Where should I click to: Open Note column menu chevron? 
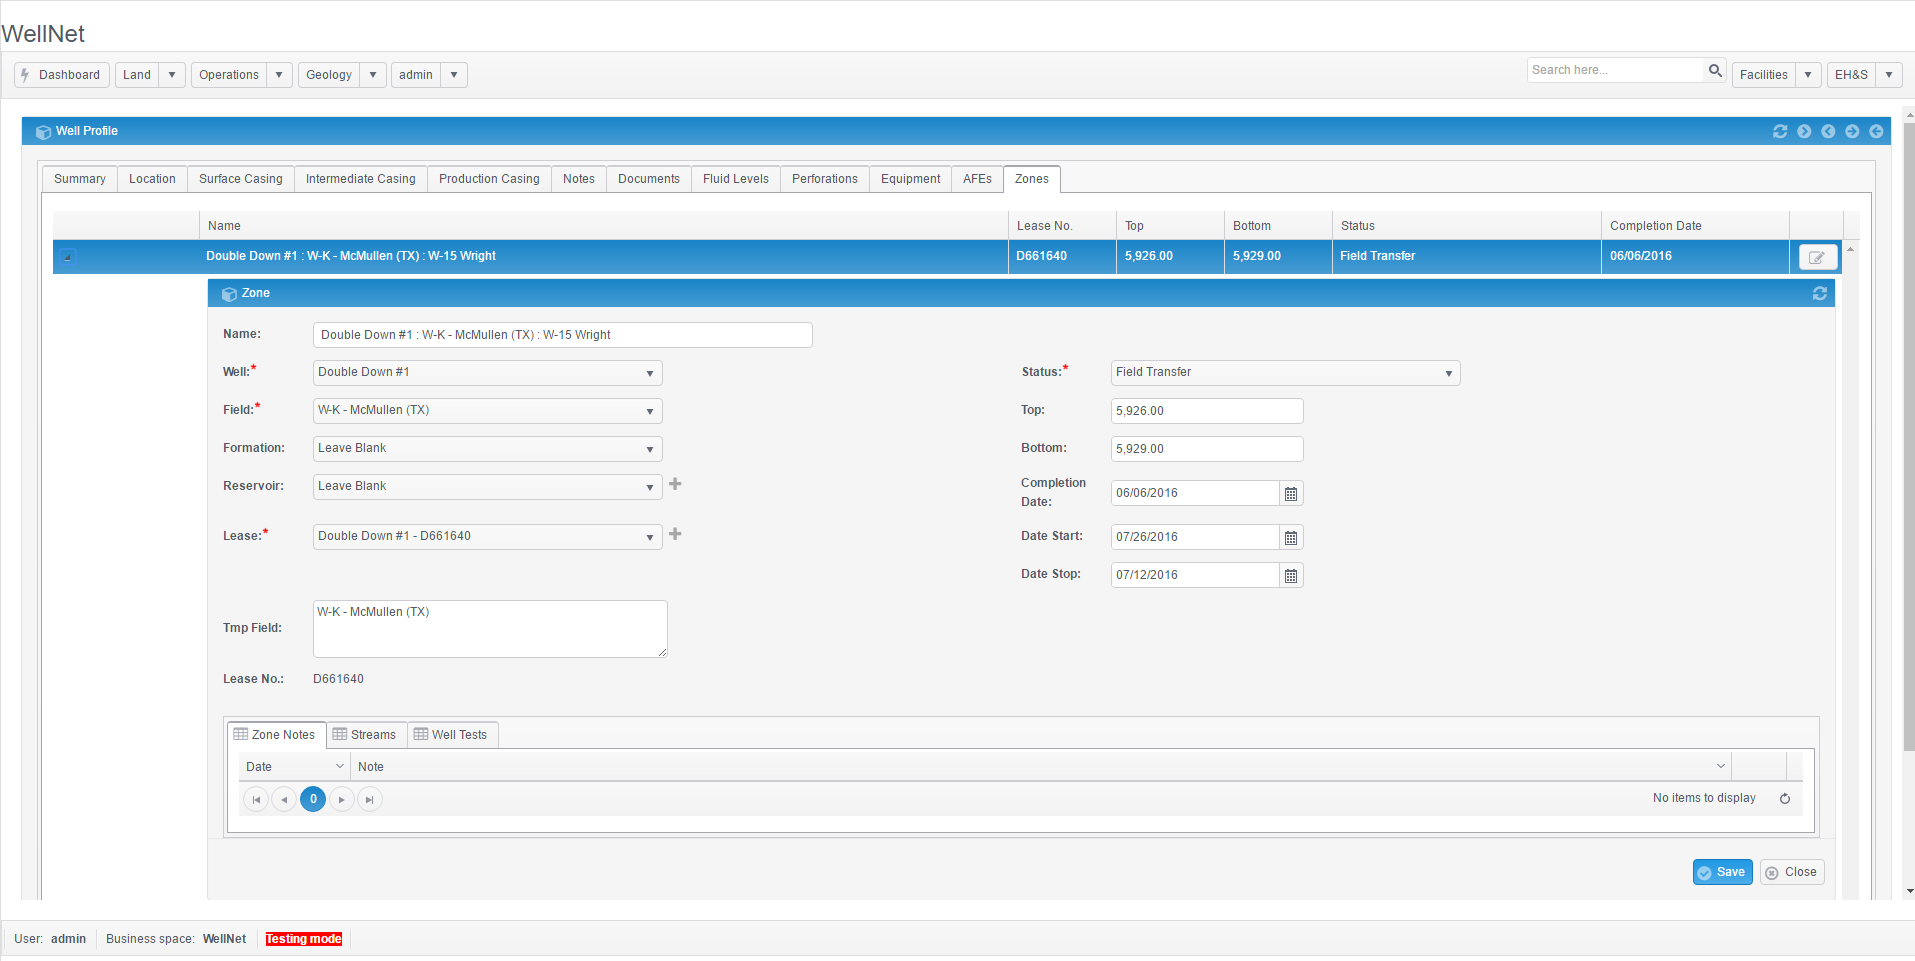point(1721,766)
